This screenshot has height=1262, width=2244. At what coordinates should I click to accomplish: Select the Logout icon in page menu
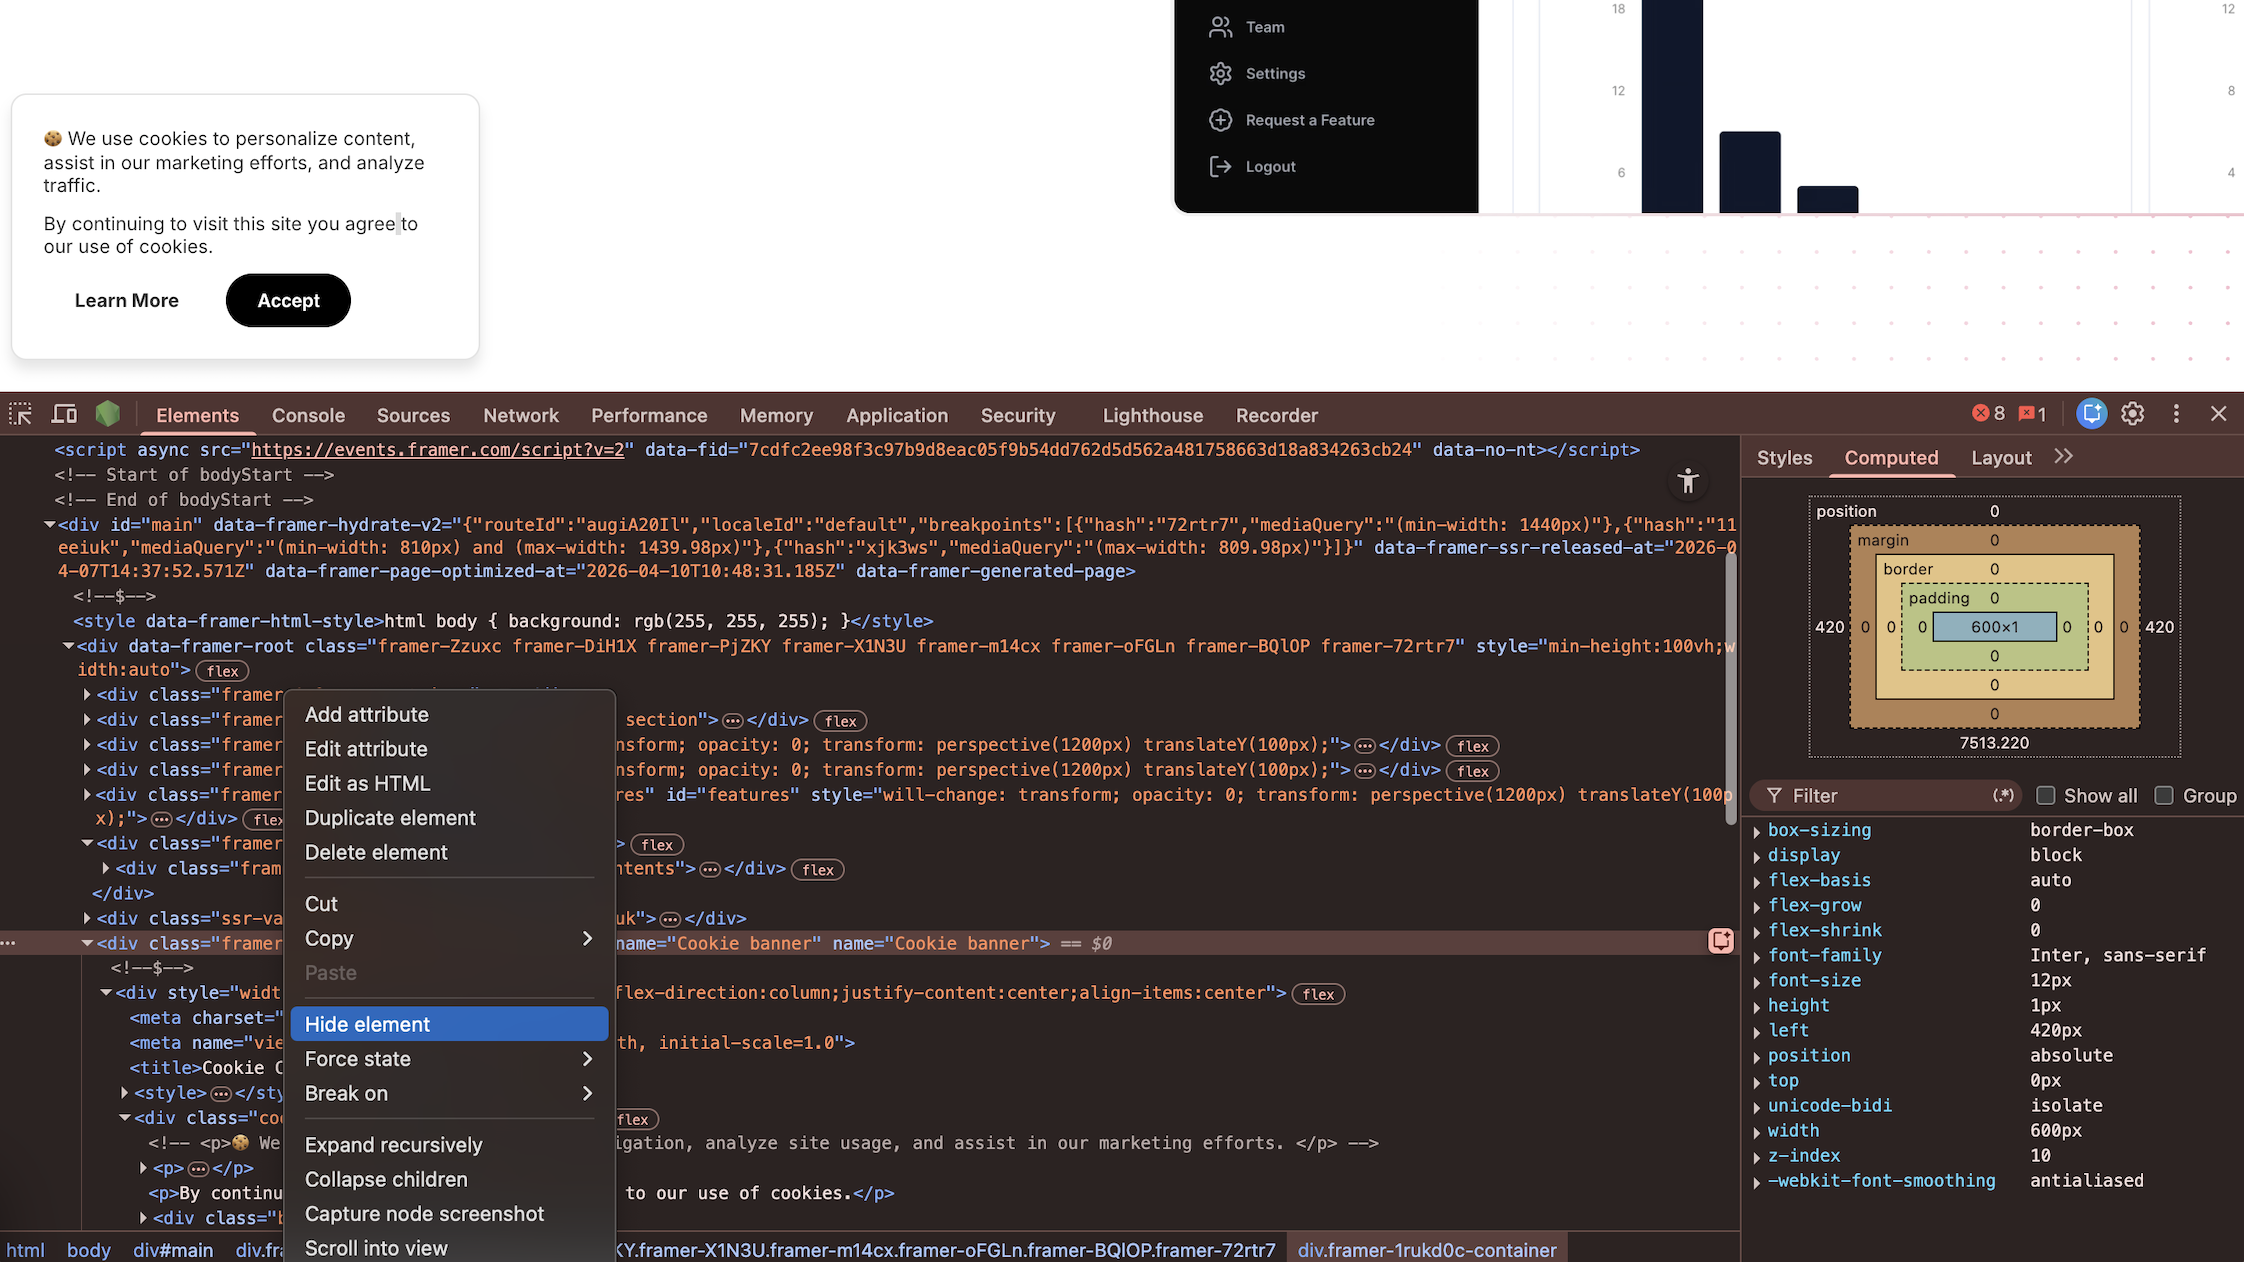click(x=1221, y=166)
